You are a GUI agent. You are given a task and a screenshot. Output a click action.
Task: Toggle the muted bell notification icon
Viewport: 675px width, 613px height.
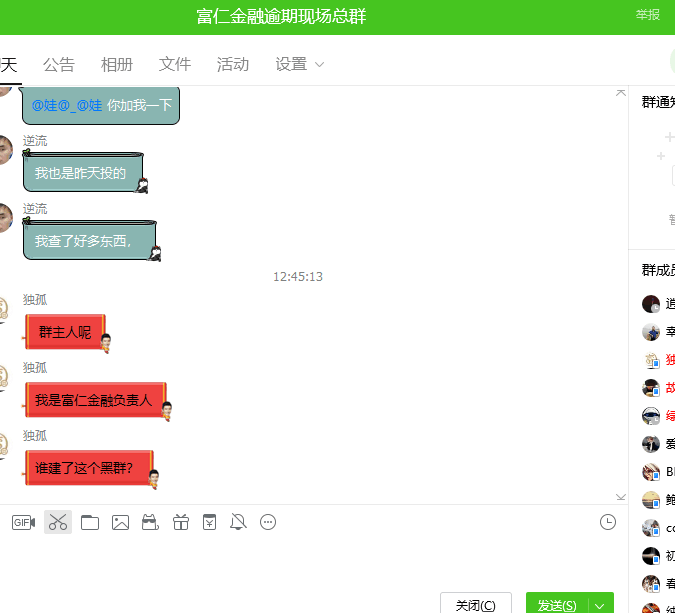[x=238, y=522]
